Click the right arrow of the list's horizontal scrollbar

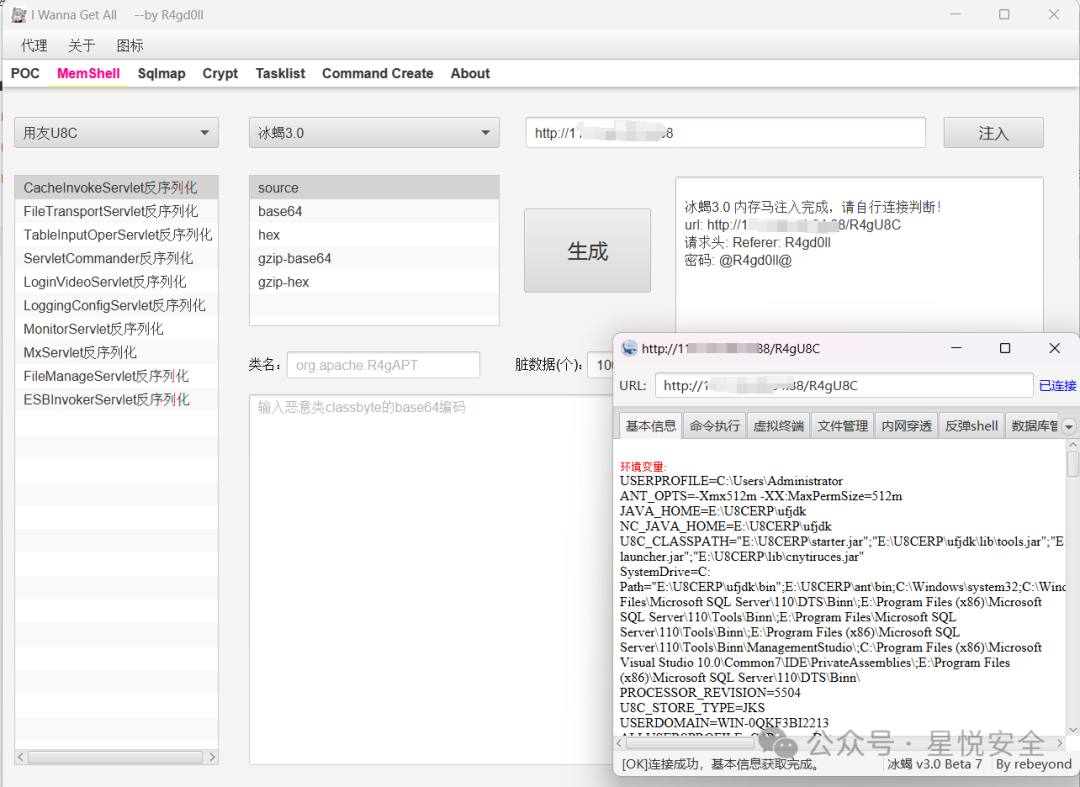(x=212, y=757)
